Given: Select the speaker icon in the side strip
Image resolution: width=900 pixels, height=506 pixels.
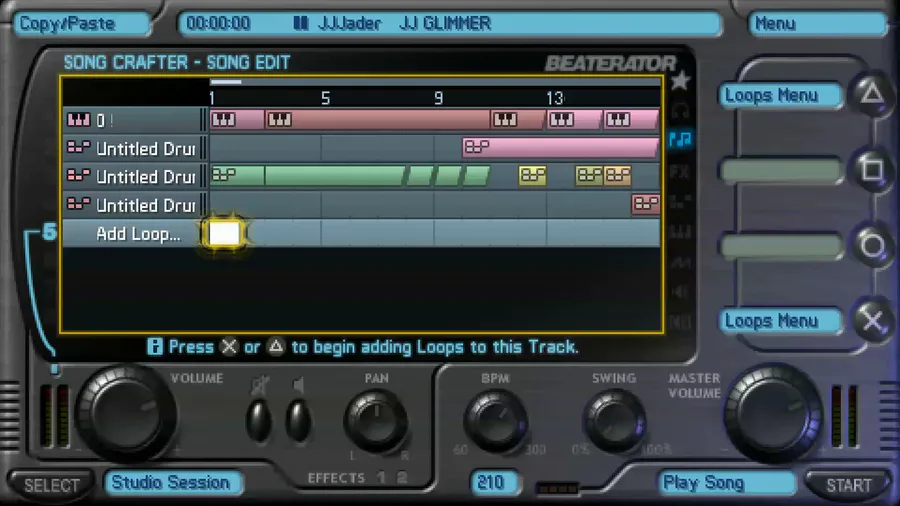Looking at the screenshot, I should tap(680, 292).
